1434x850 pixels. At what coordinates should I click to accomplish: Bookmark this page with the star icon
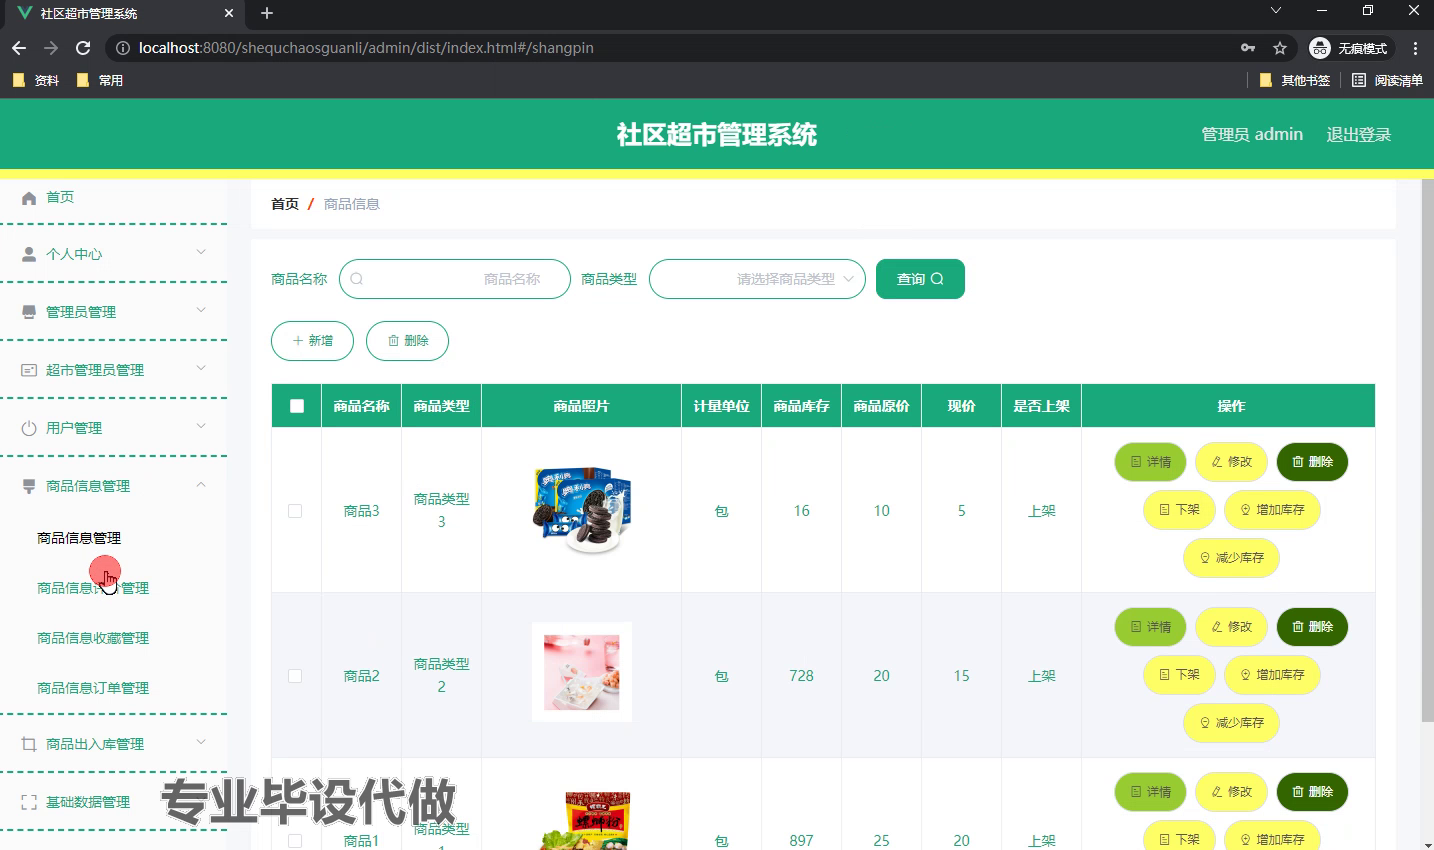click(1280, 48)
